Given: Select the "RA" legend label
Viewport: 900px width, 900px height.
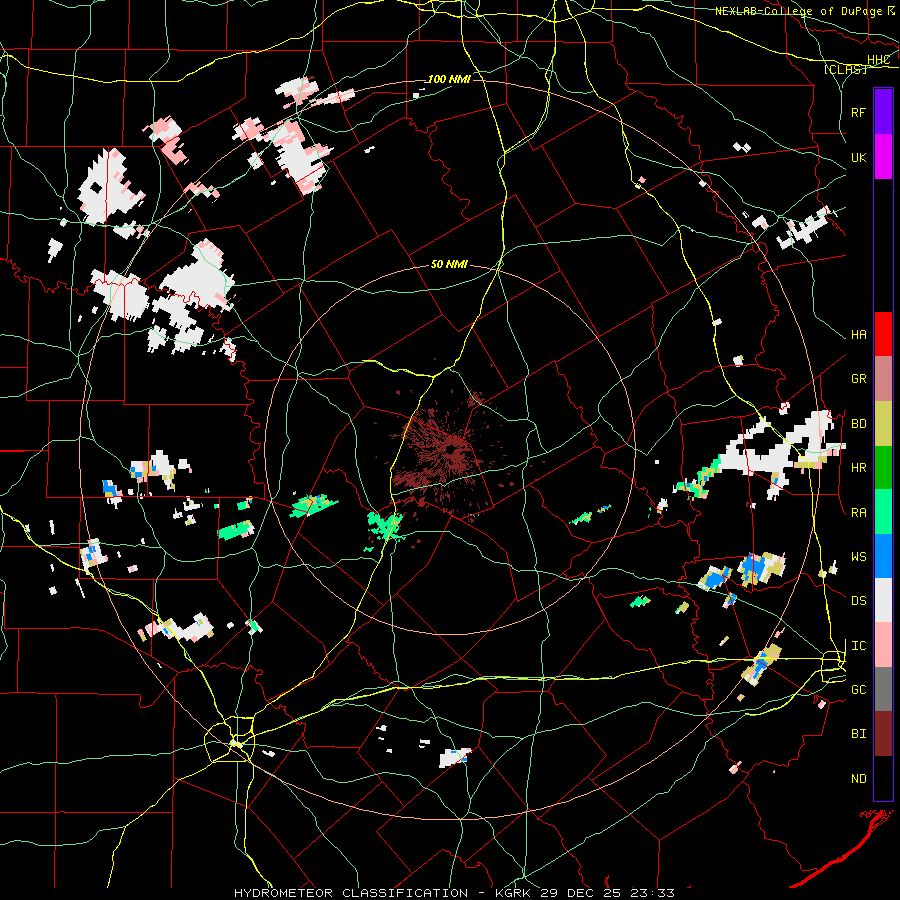Looking at the screenshot, I should coord(858,512).
